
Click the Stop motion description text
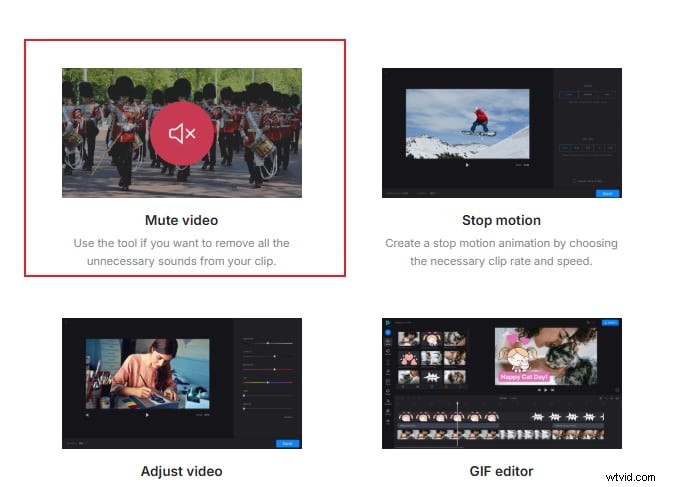501,252
